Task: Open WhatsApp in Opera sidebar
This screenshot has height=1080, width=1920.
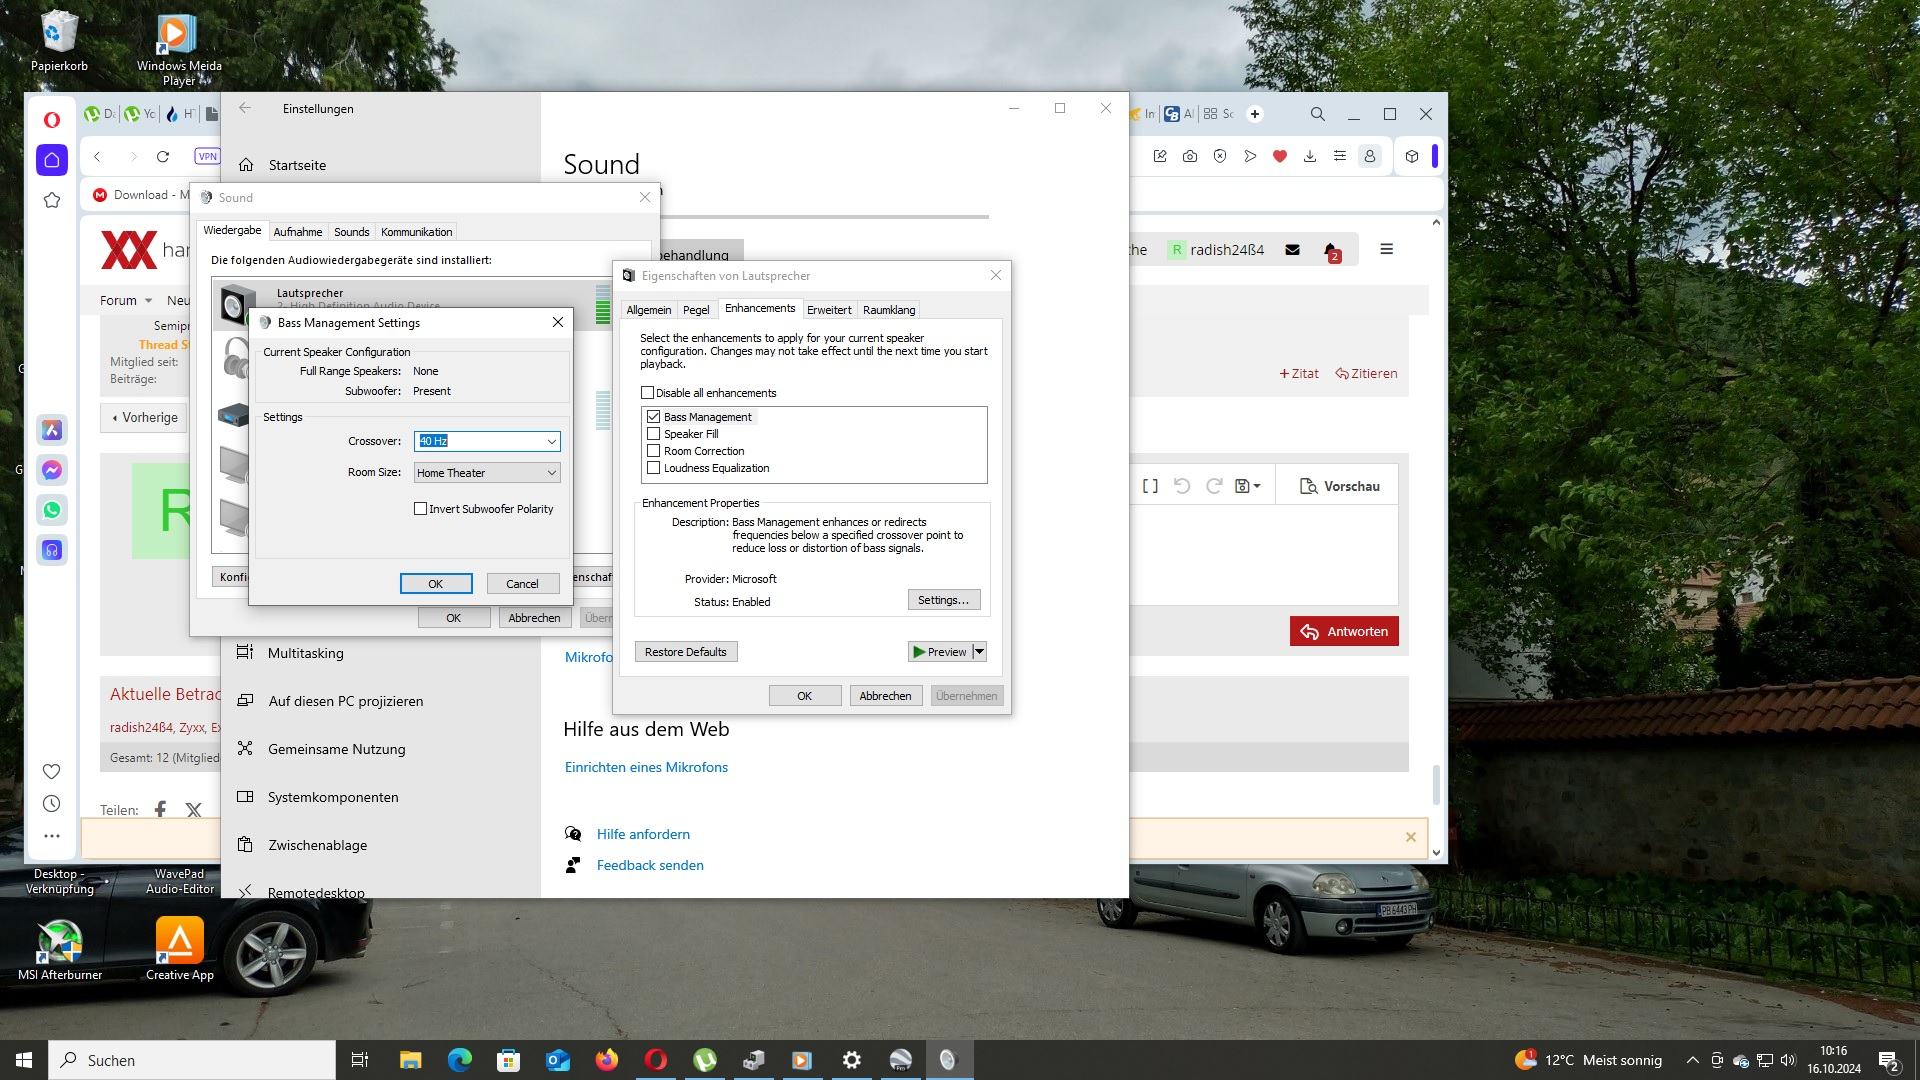Action: point(52,510)
